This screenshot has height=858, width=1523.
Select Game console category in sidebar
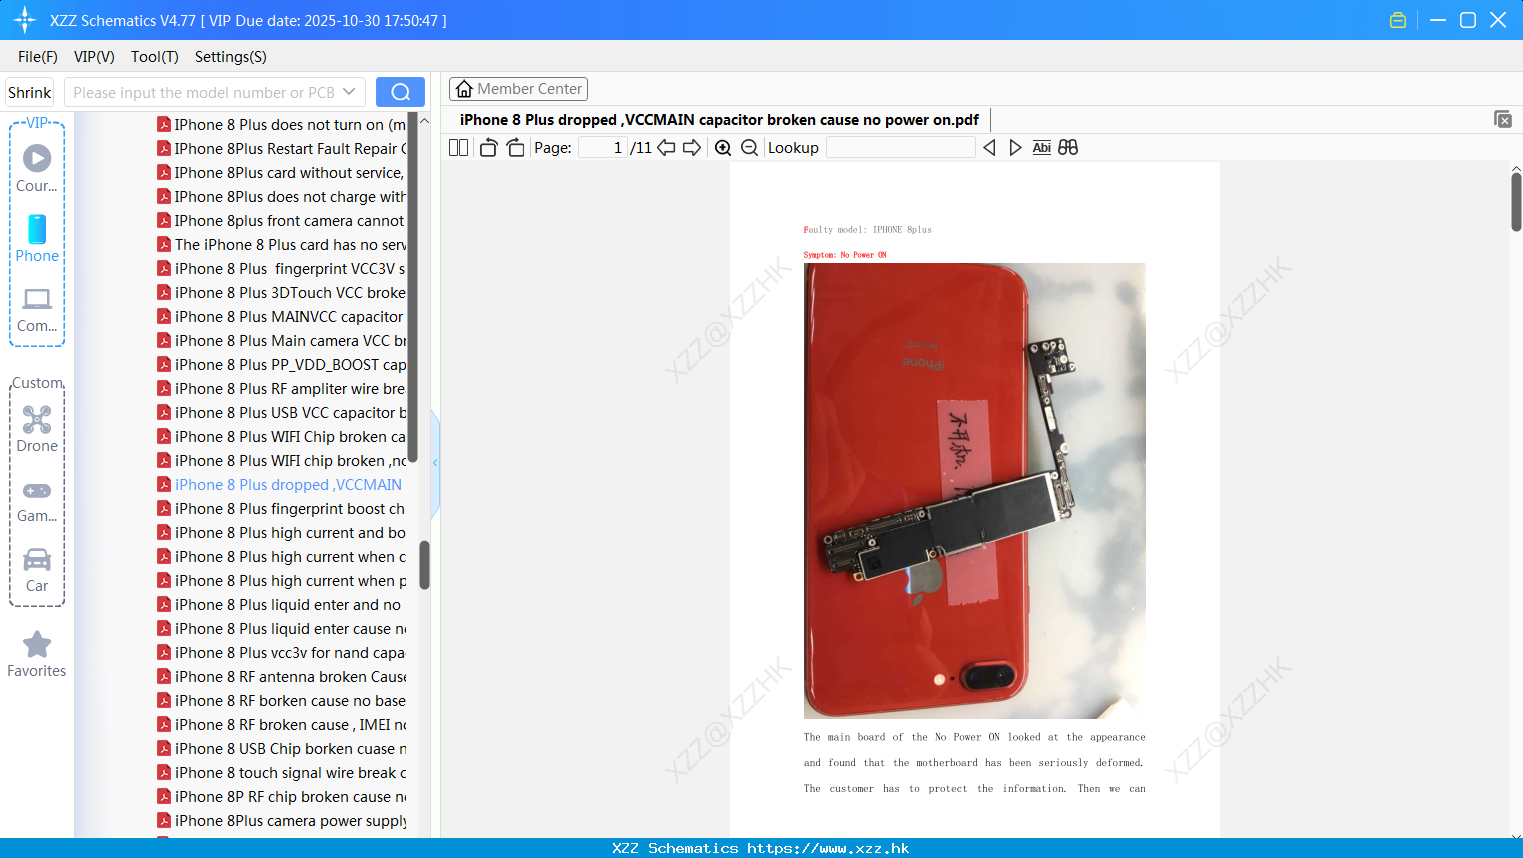pos(37,501)
